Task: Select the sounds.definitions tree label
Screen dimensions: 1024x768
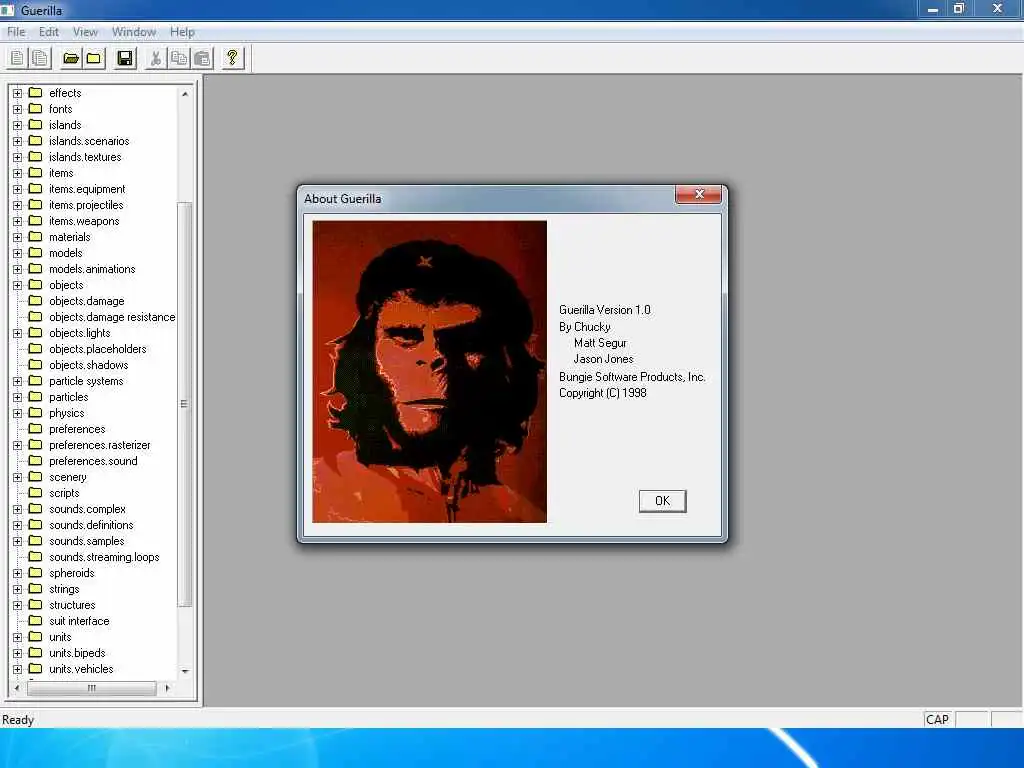Action: point(91,524)
